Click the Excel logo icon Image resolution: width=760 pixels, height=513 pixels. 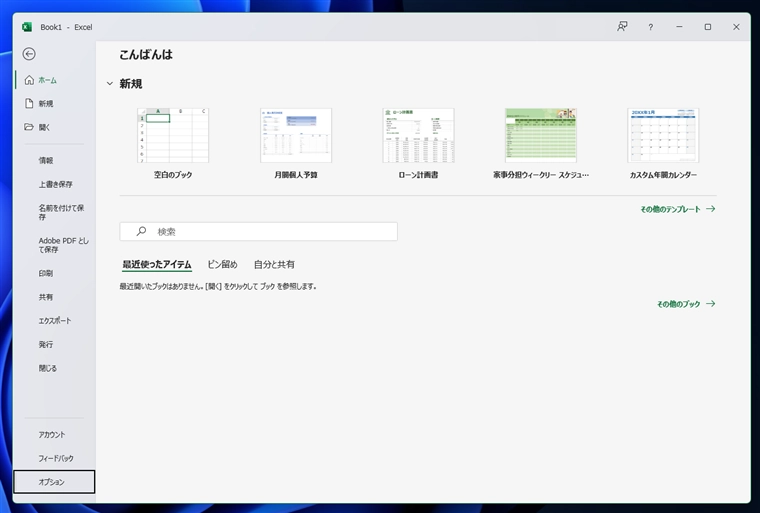[x=27, y=27]
